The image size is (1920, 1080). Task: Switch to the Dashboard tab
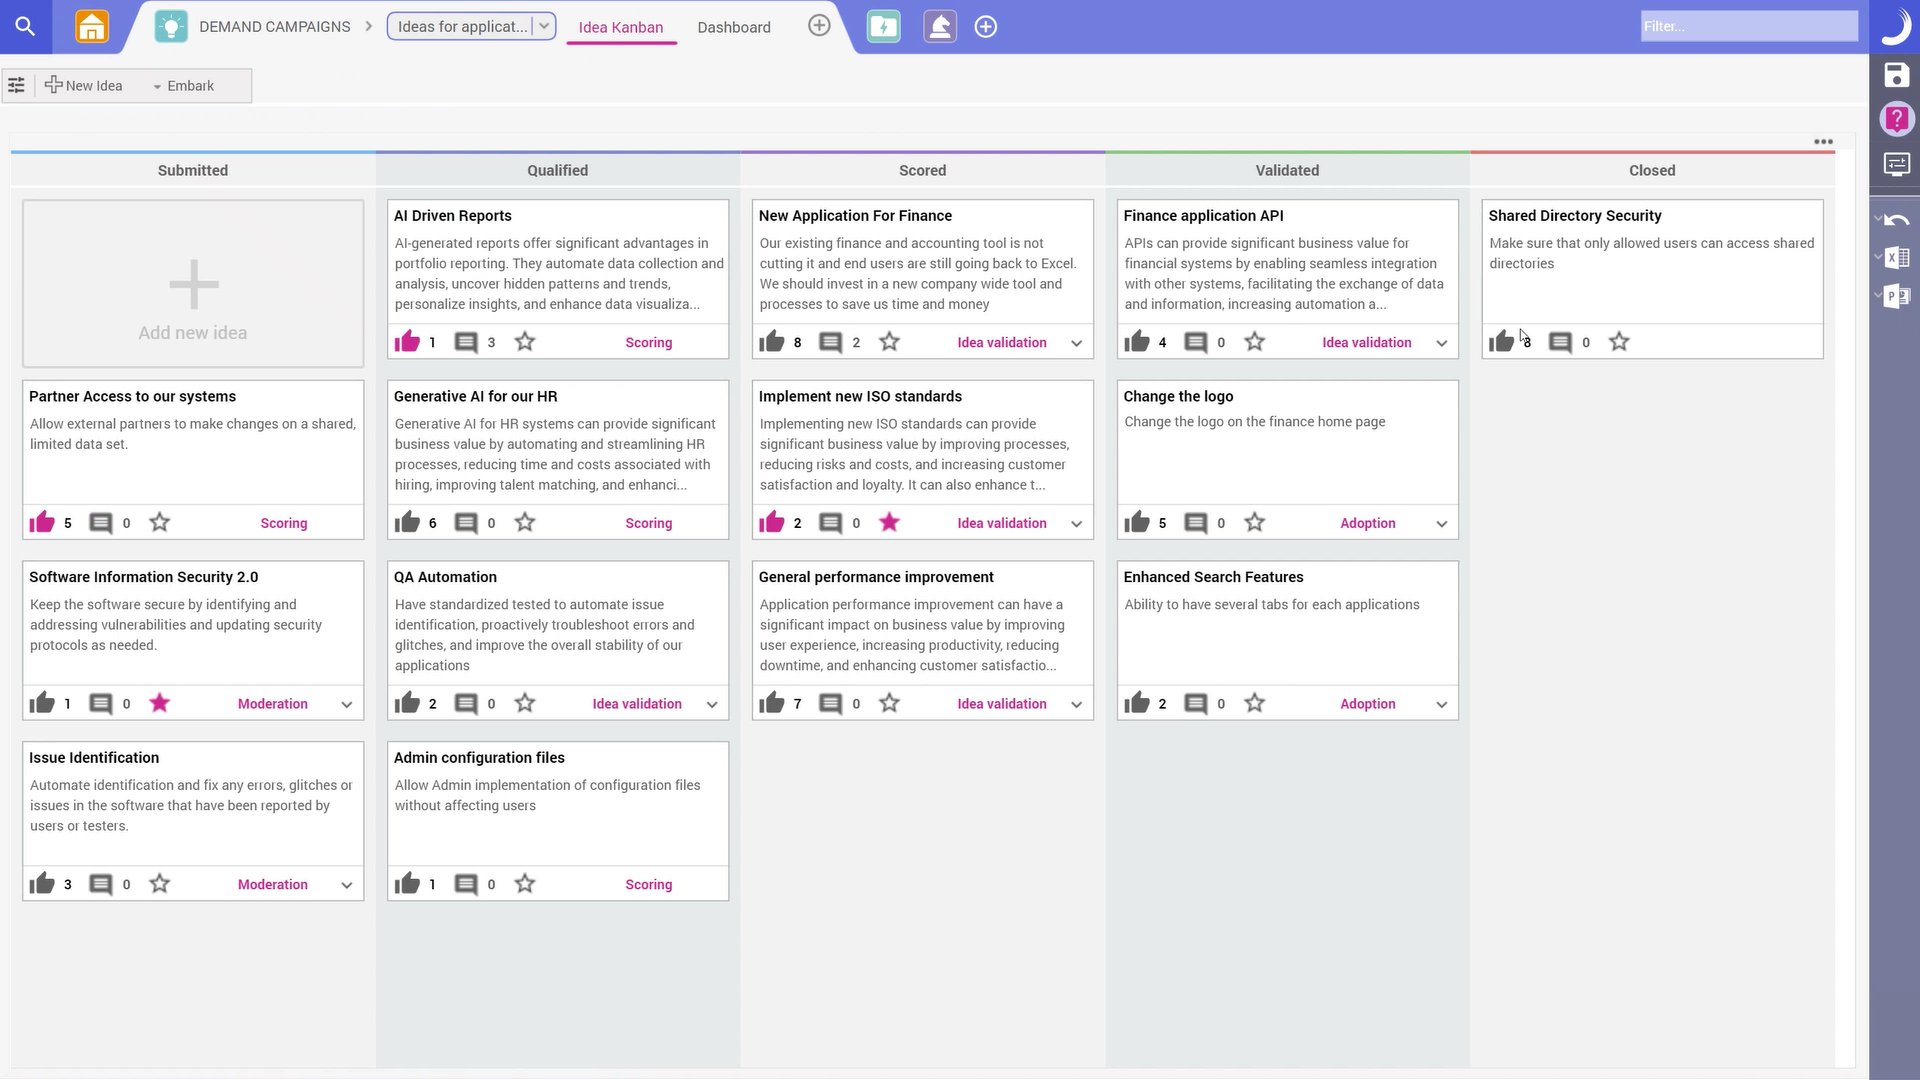pyautogui.click(x=734, y=27)
